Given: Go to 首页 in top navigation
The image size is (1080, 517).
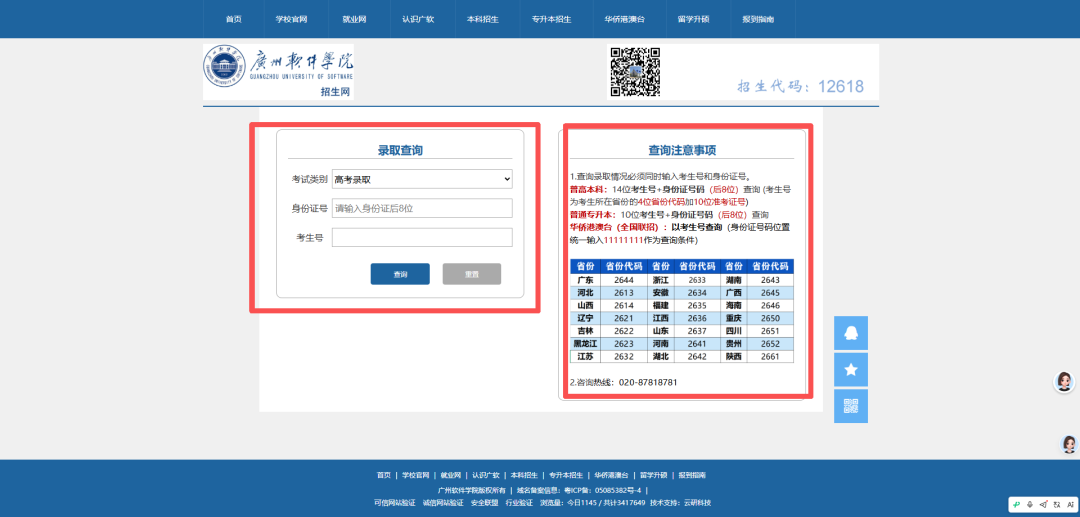Looking at the screenshot, I should (x=233, y=19).
